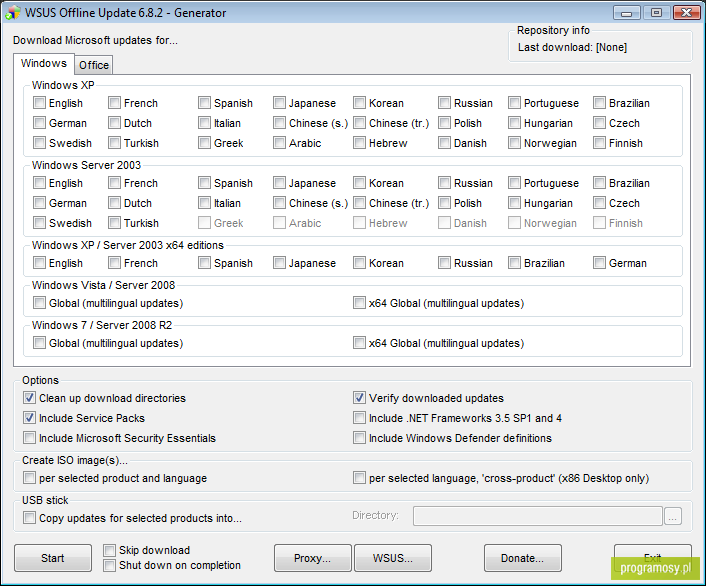
Task: Click the Start button
Action: pos(53,558)
